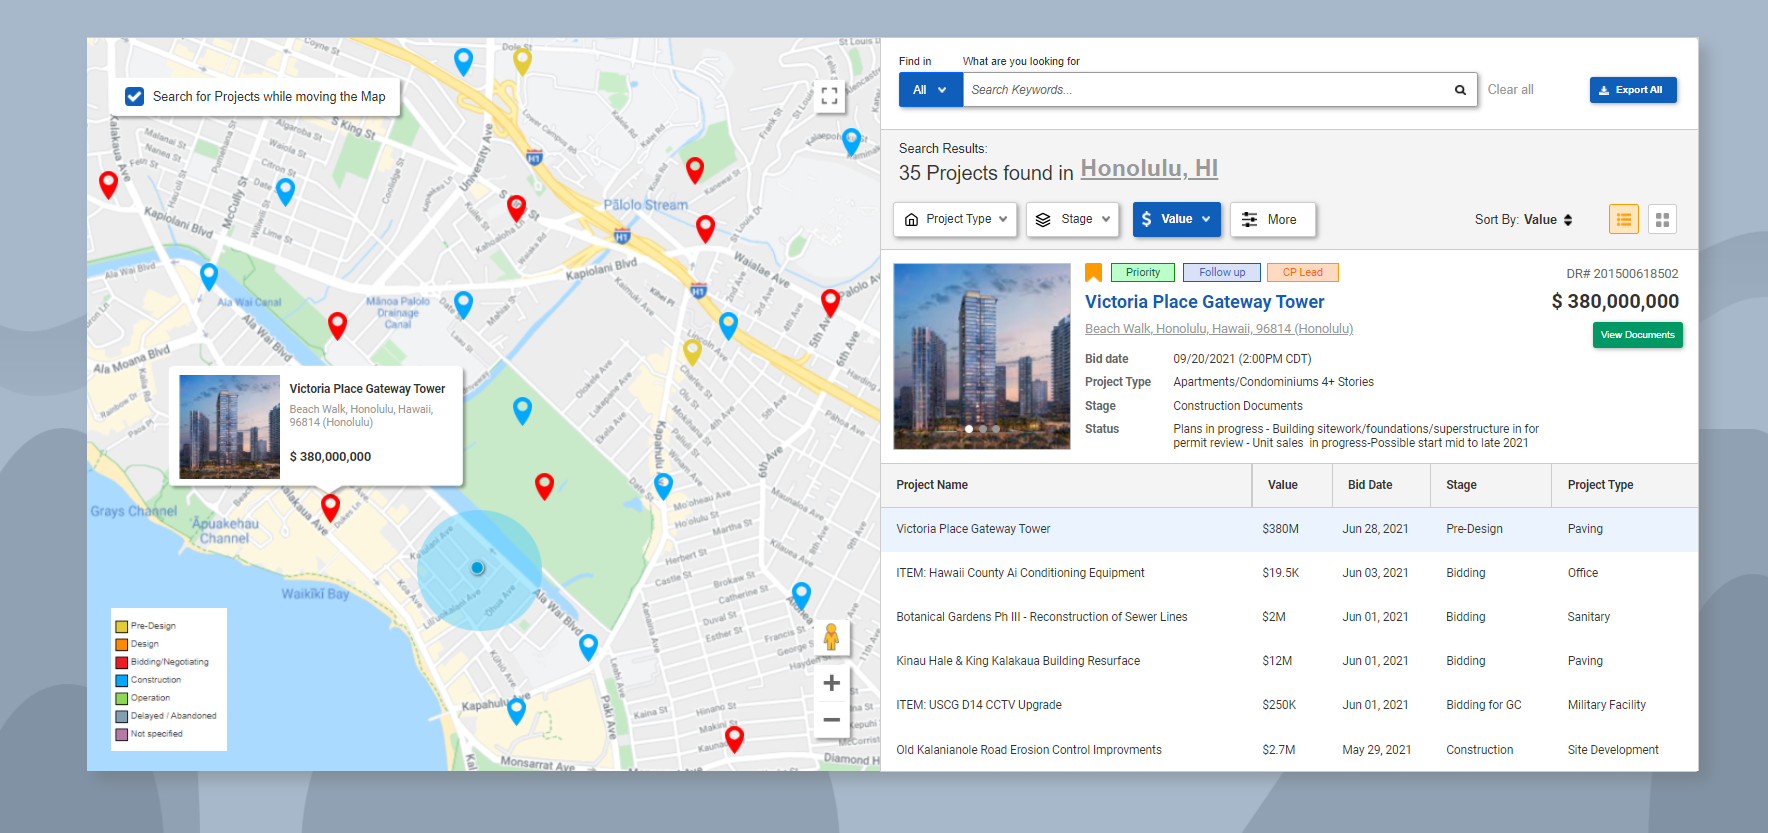
Task: Open the More filters button
Action: click(1272, 219)
